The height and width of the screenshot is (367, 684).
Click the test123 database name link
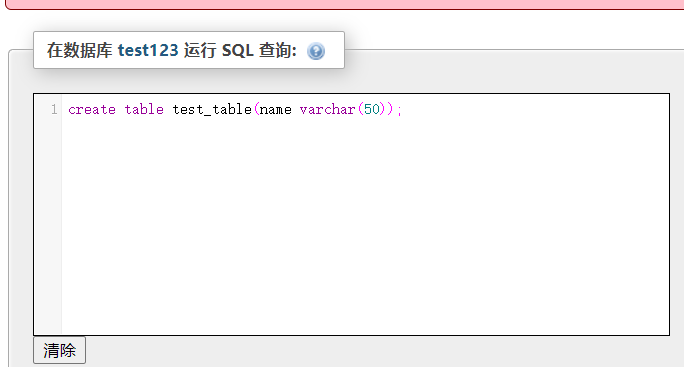148,50
